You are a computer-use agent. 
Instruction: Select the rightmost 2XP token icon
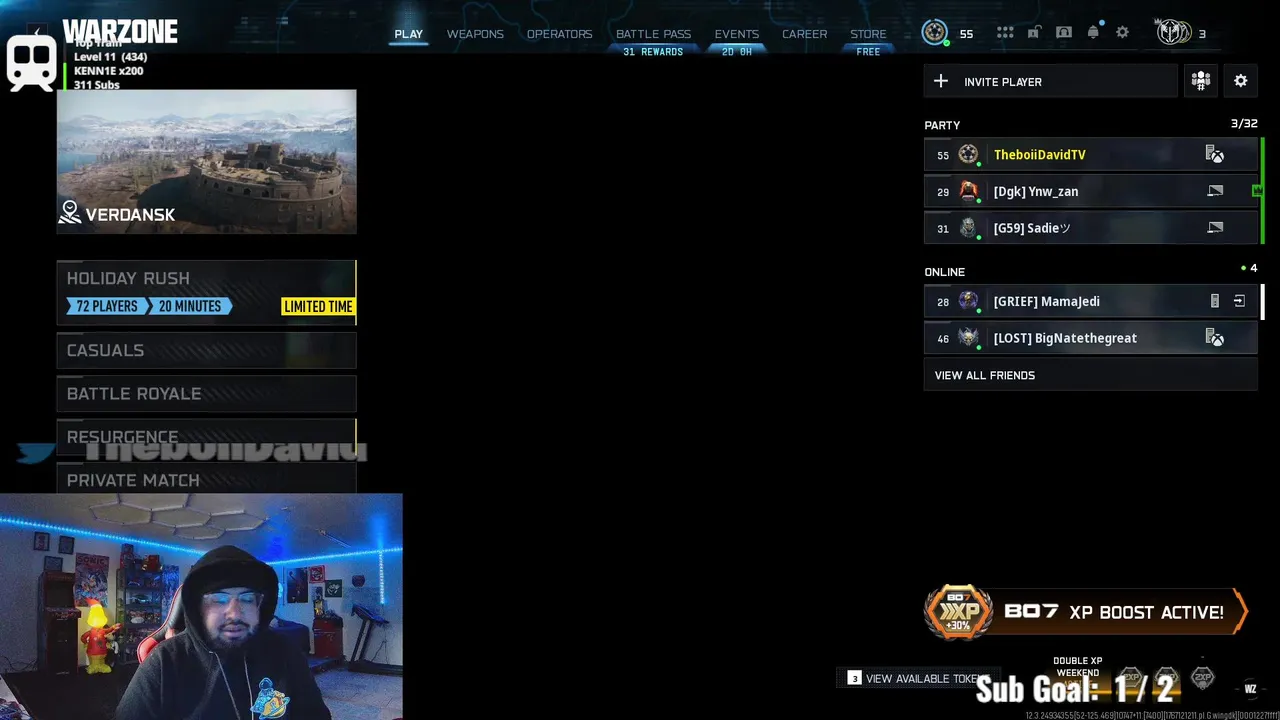click(1203, 678)
